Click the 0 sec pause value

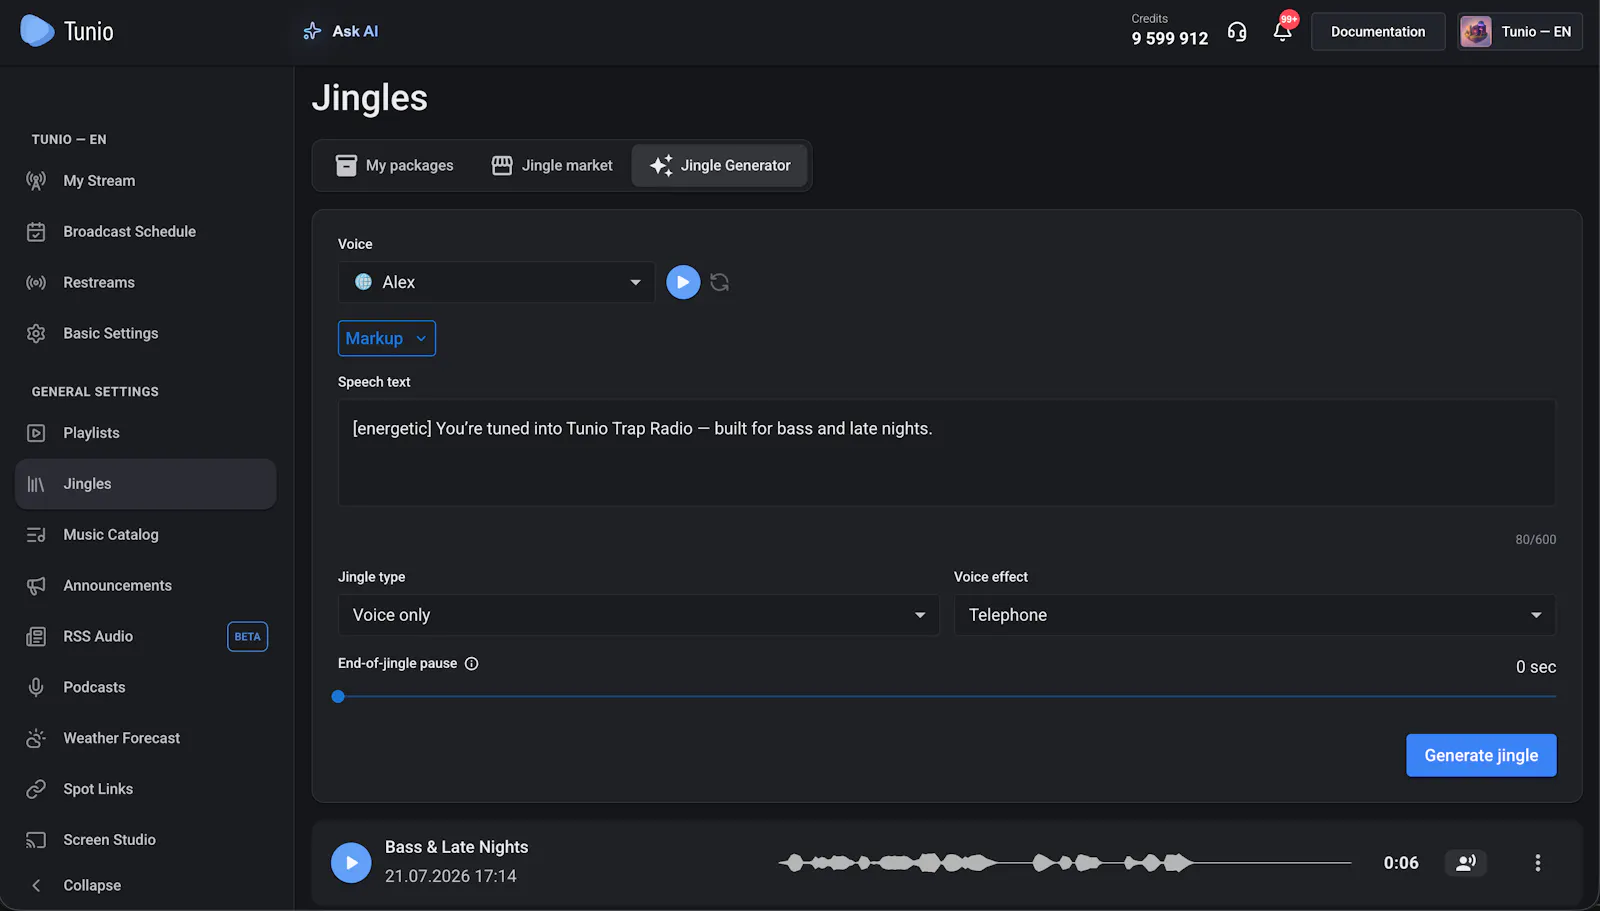pyautogui.click(x=1535, y=667)
